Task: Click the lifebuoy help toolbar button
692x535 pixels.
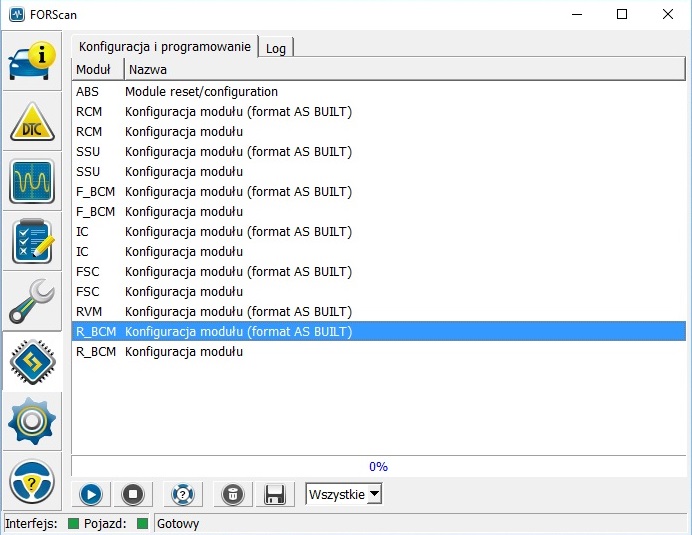Action: 182,494
